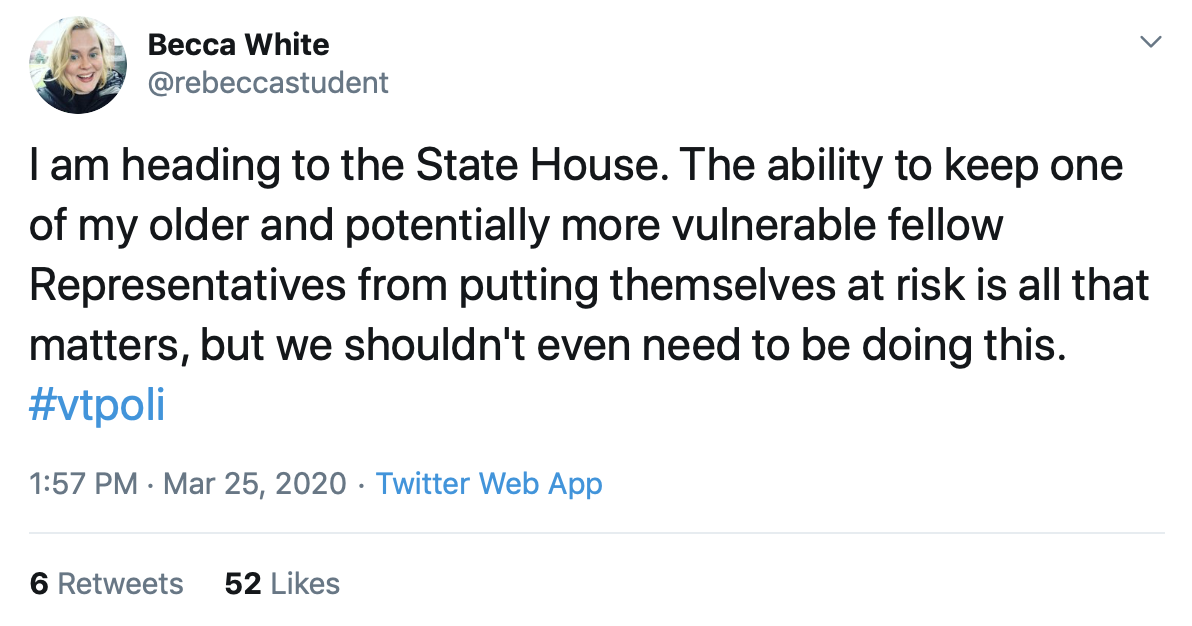Click the number 52 beside Likes
This screenshot has width=1192, height=626.
click(243, 583)
